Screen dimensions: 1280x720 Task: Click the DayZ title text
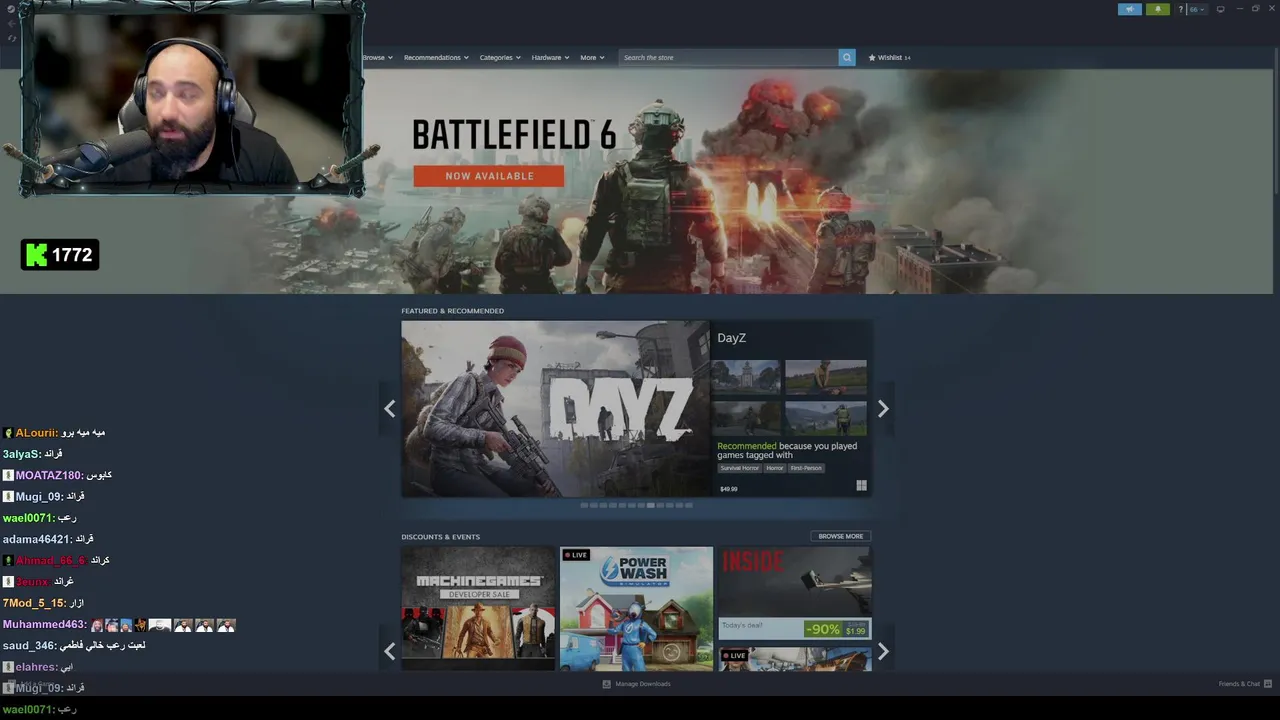(x=731, y=338)
